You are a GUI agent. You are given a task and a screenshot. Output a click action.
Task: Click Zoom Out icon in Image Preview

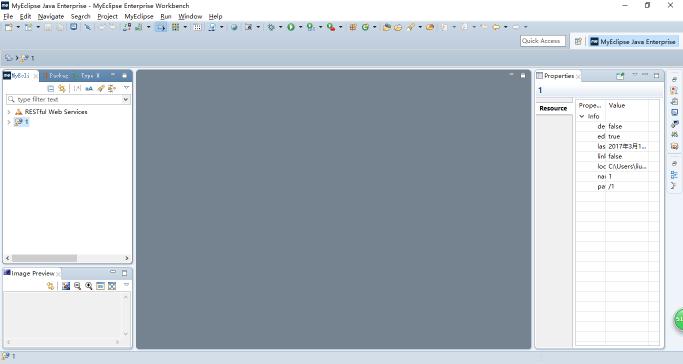click(x=78, y=286)
